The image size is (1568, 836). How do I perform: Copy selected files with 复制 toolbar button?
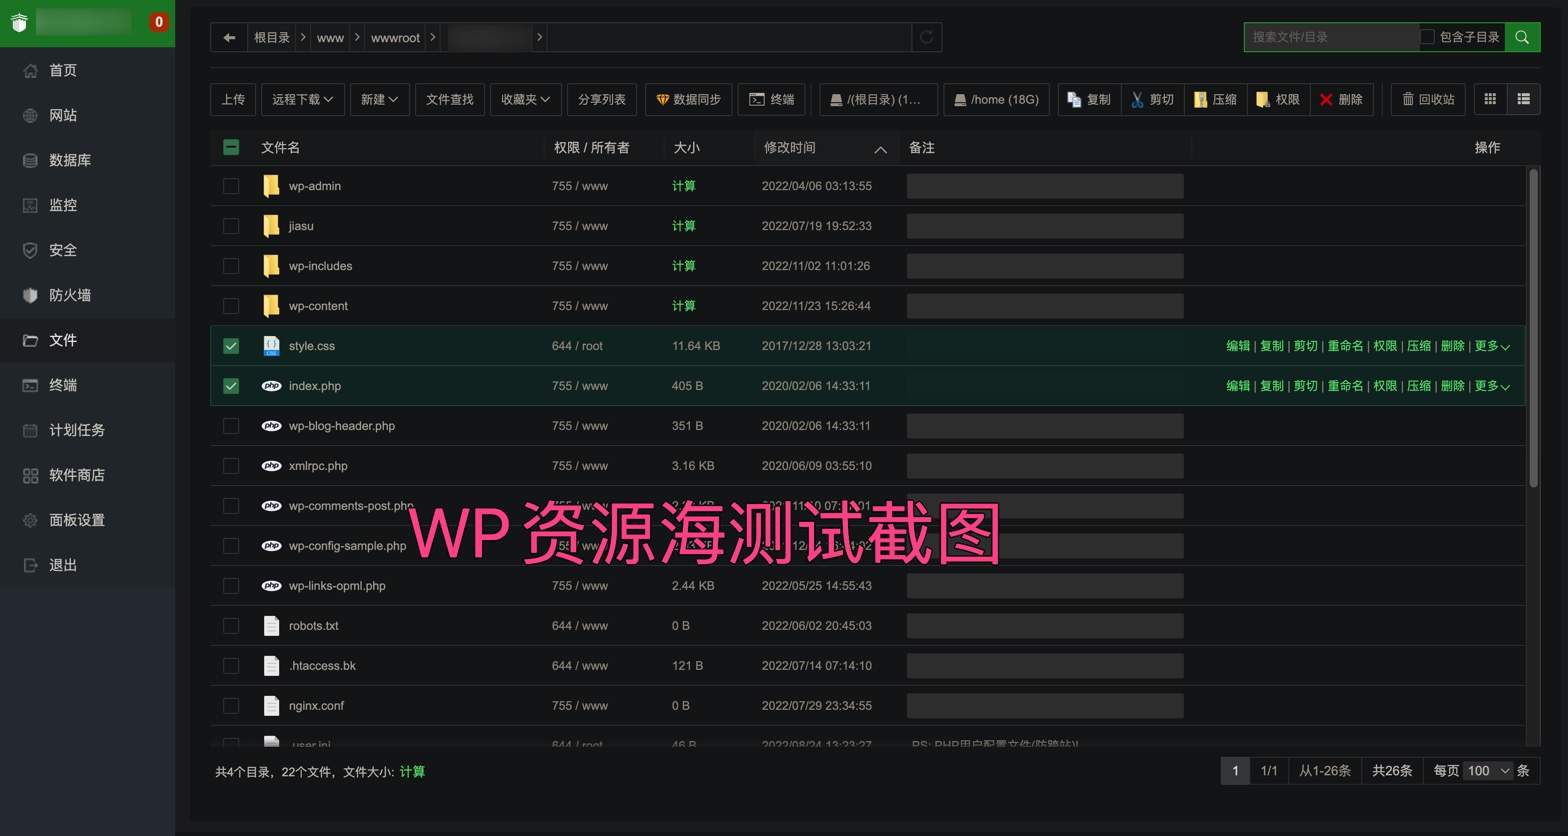point(1090,99)
